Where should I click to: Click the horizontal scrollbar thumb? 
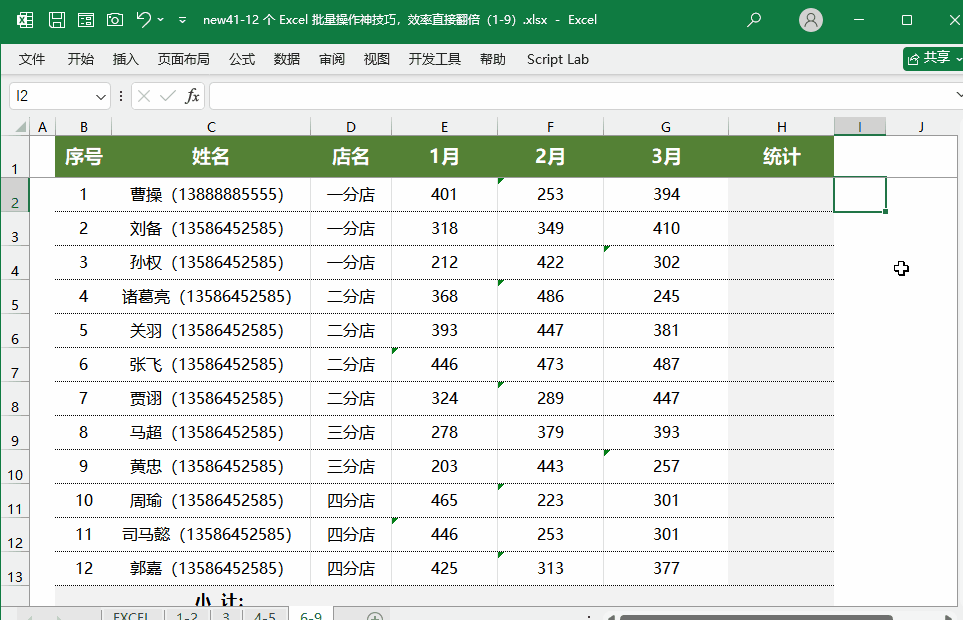point(755,617)
